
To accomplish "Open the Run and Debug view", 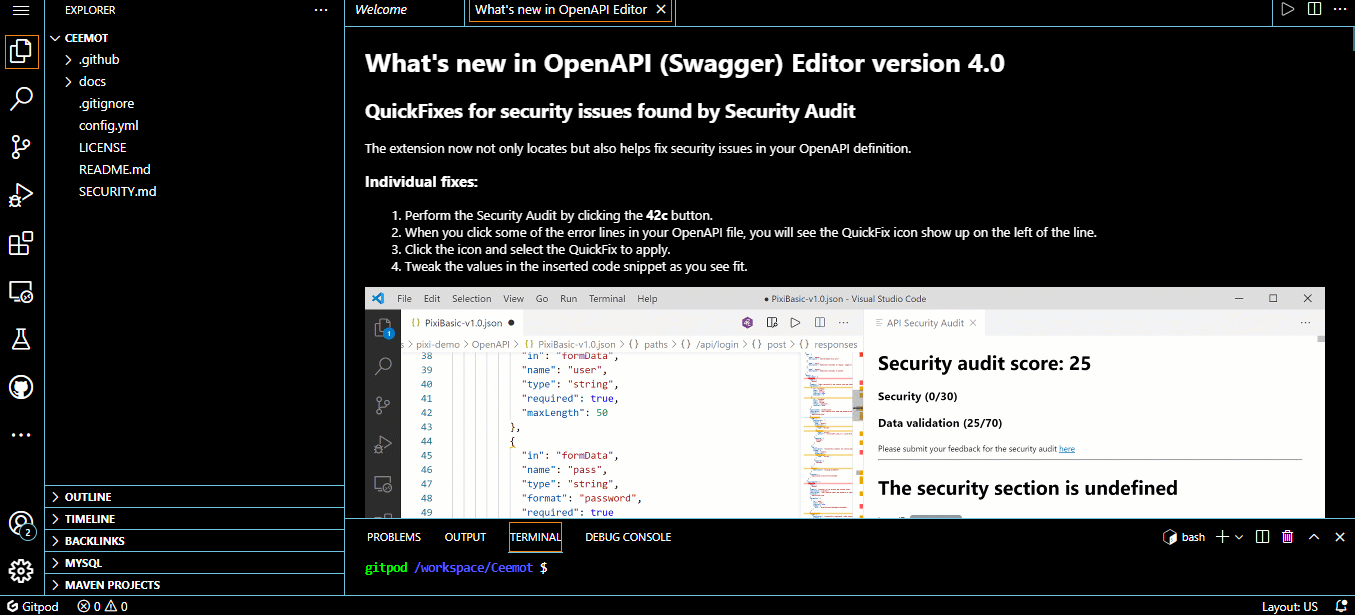I will 21,195.
